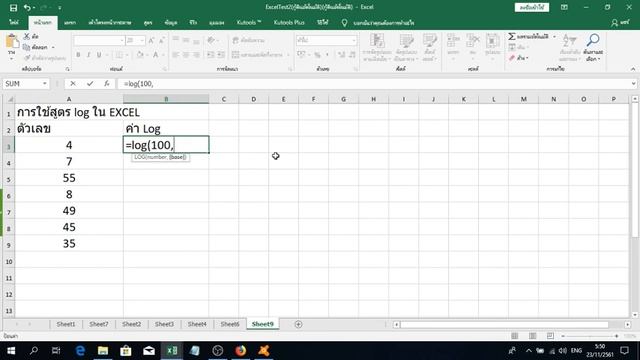Click the Orientation text angle icon
This screenshot has height=360, width=640.
coord(211,40)
